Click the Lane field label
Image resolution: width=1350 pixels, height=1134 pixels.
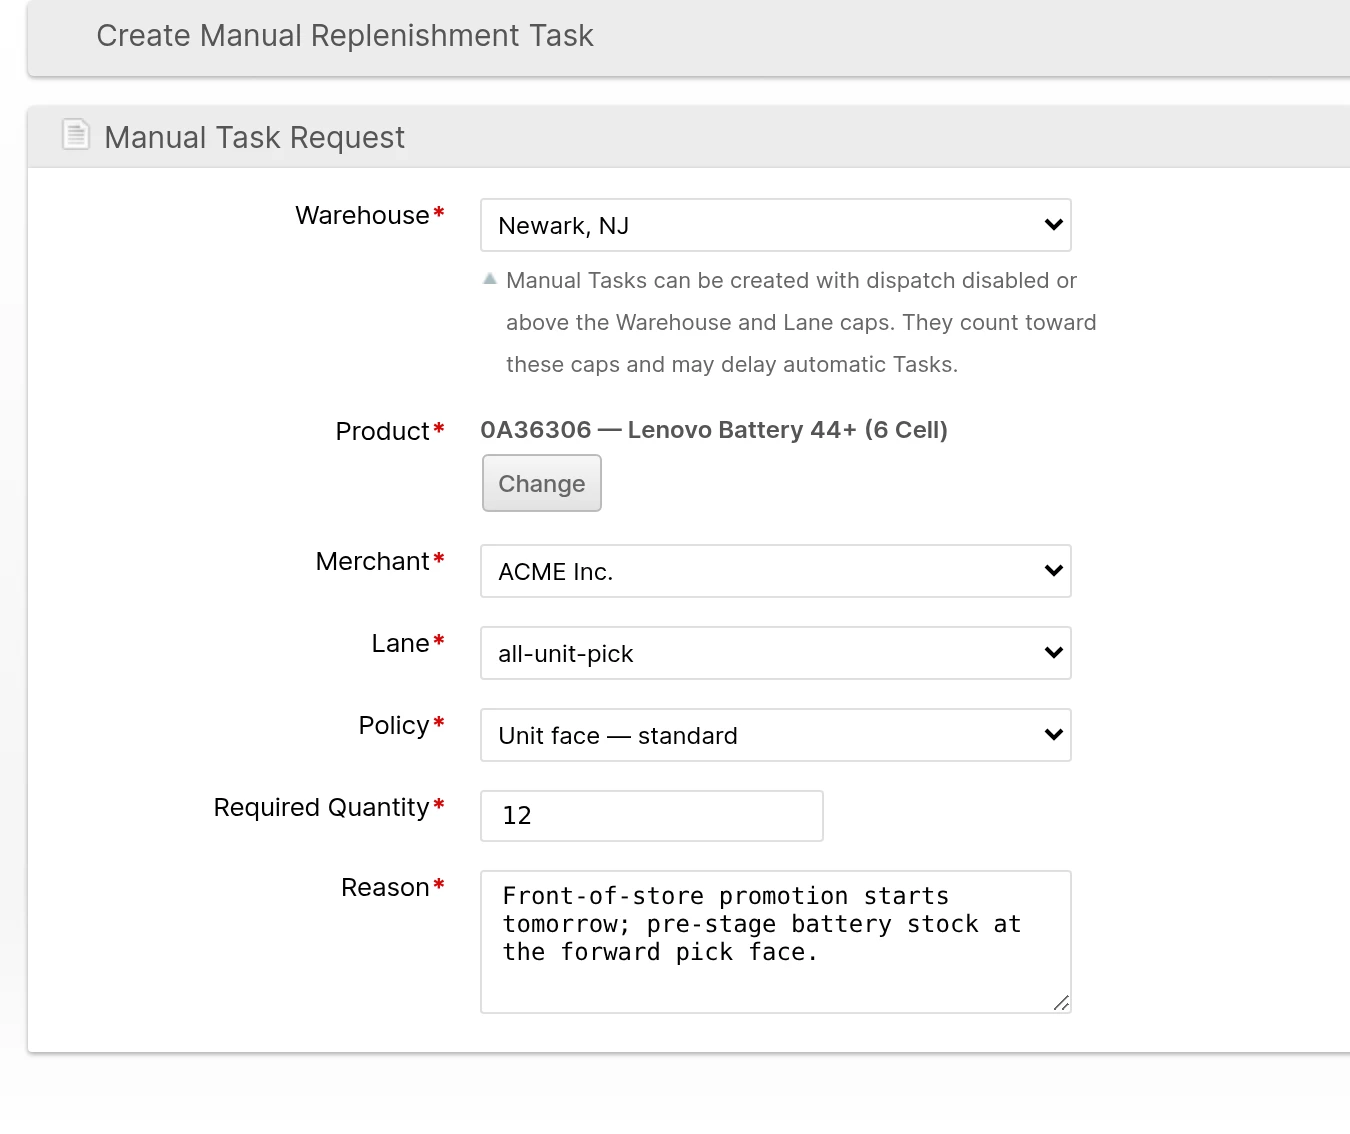coord(400,643)
